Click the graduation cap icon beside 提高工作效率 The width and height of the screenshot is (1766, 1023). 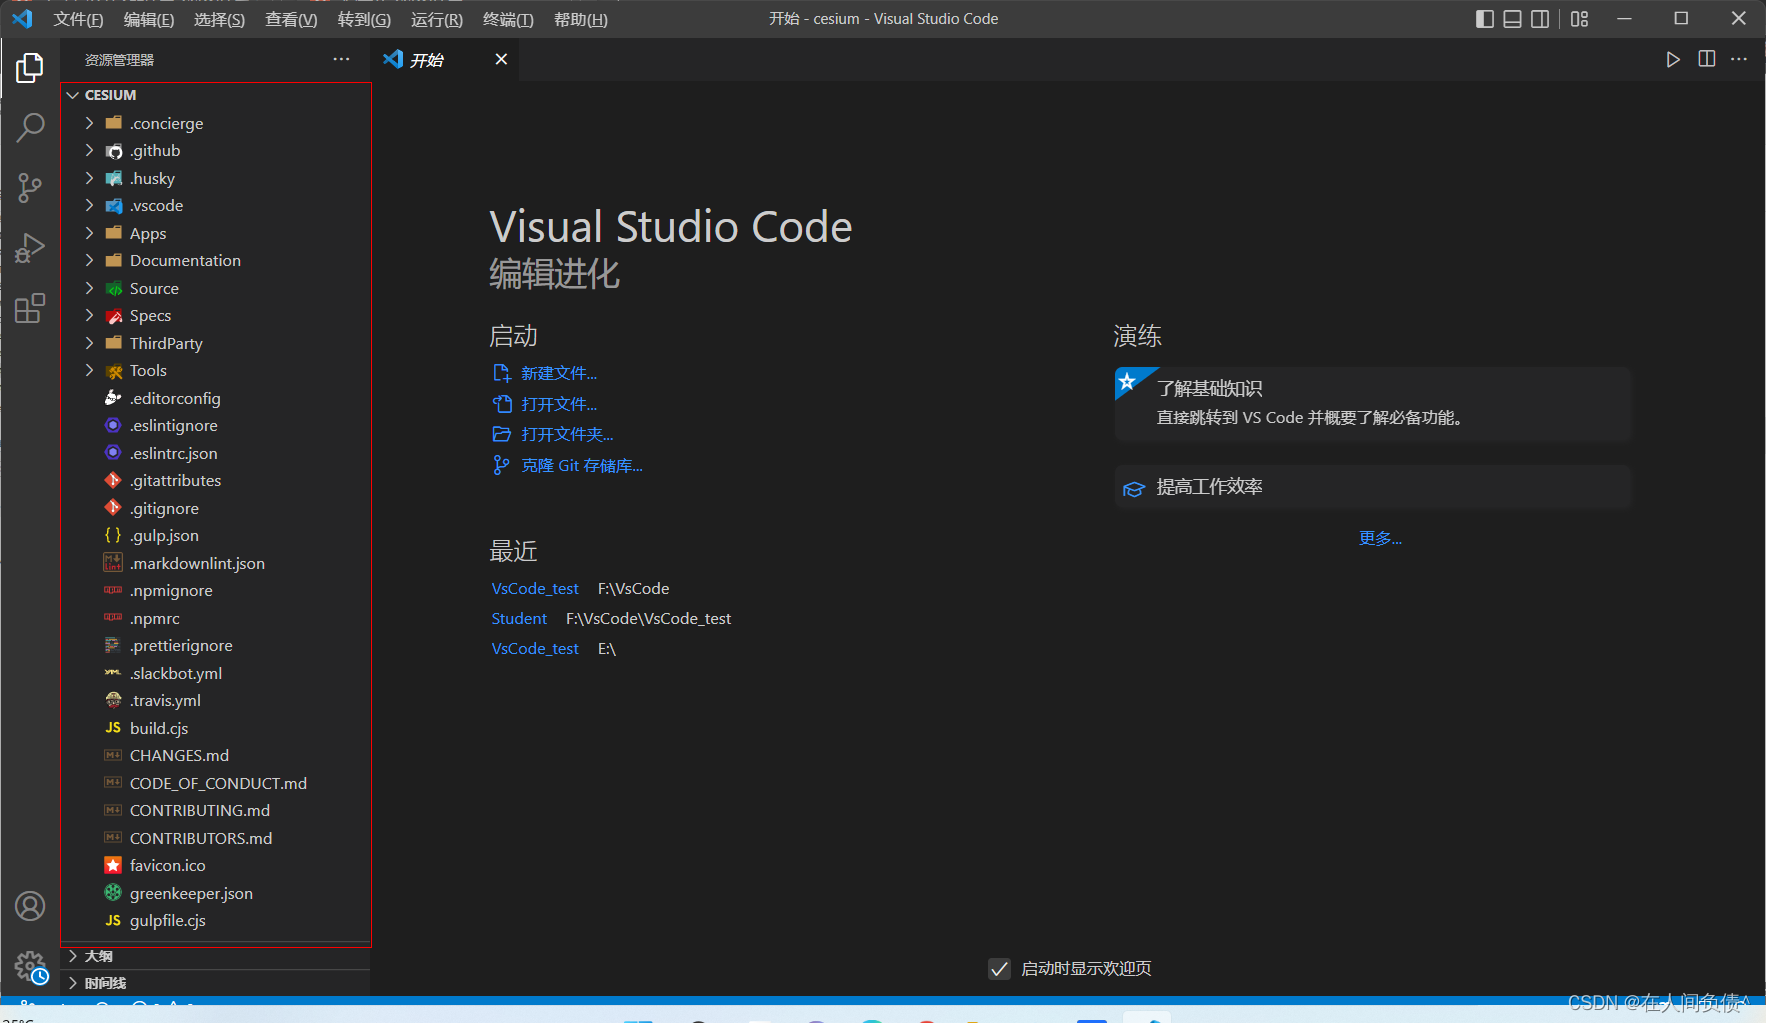click(x=1134, y=488)
